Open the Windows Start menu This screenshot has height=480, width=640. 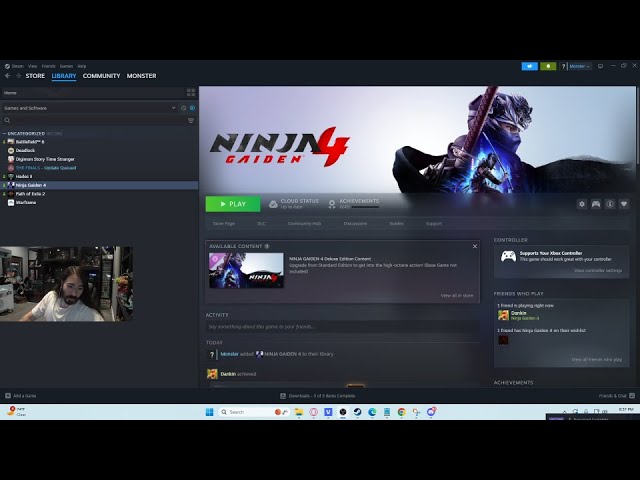point(209,412)
